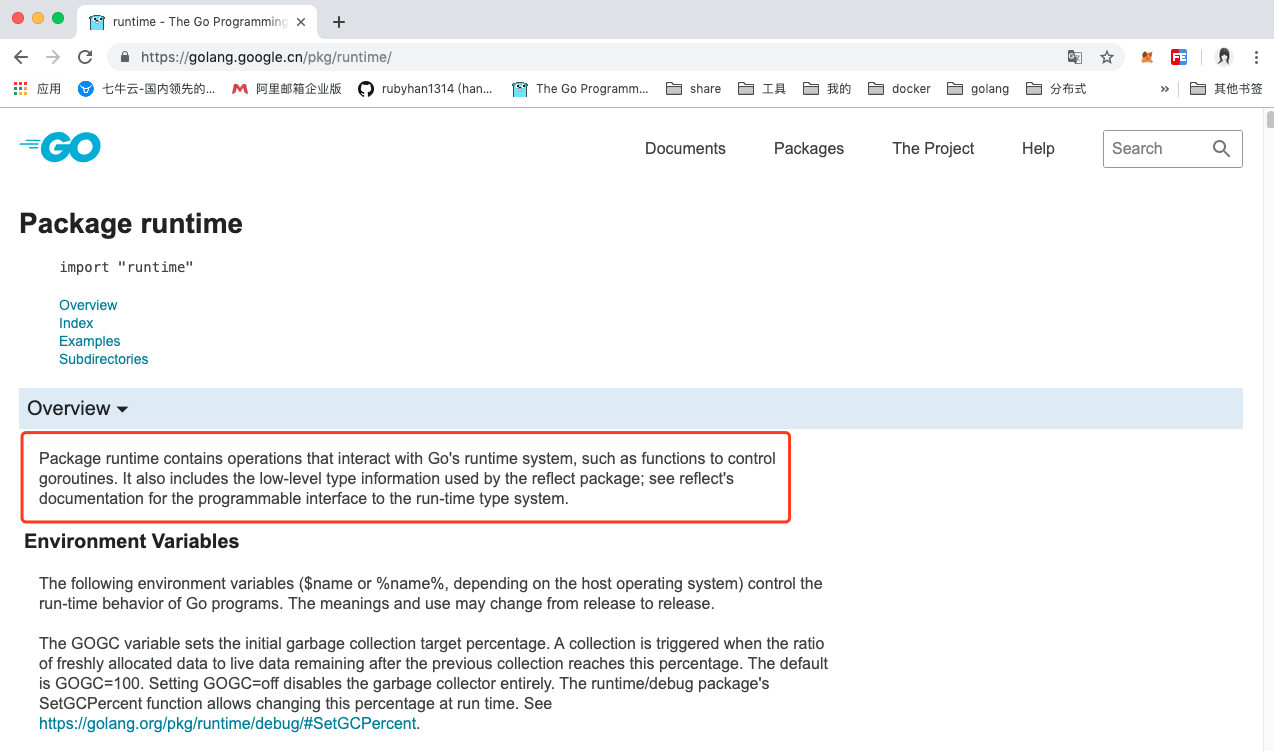Focus the Search input field
This screenshot has height=751, width=1274.
click(x=1155, y=149)
